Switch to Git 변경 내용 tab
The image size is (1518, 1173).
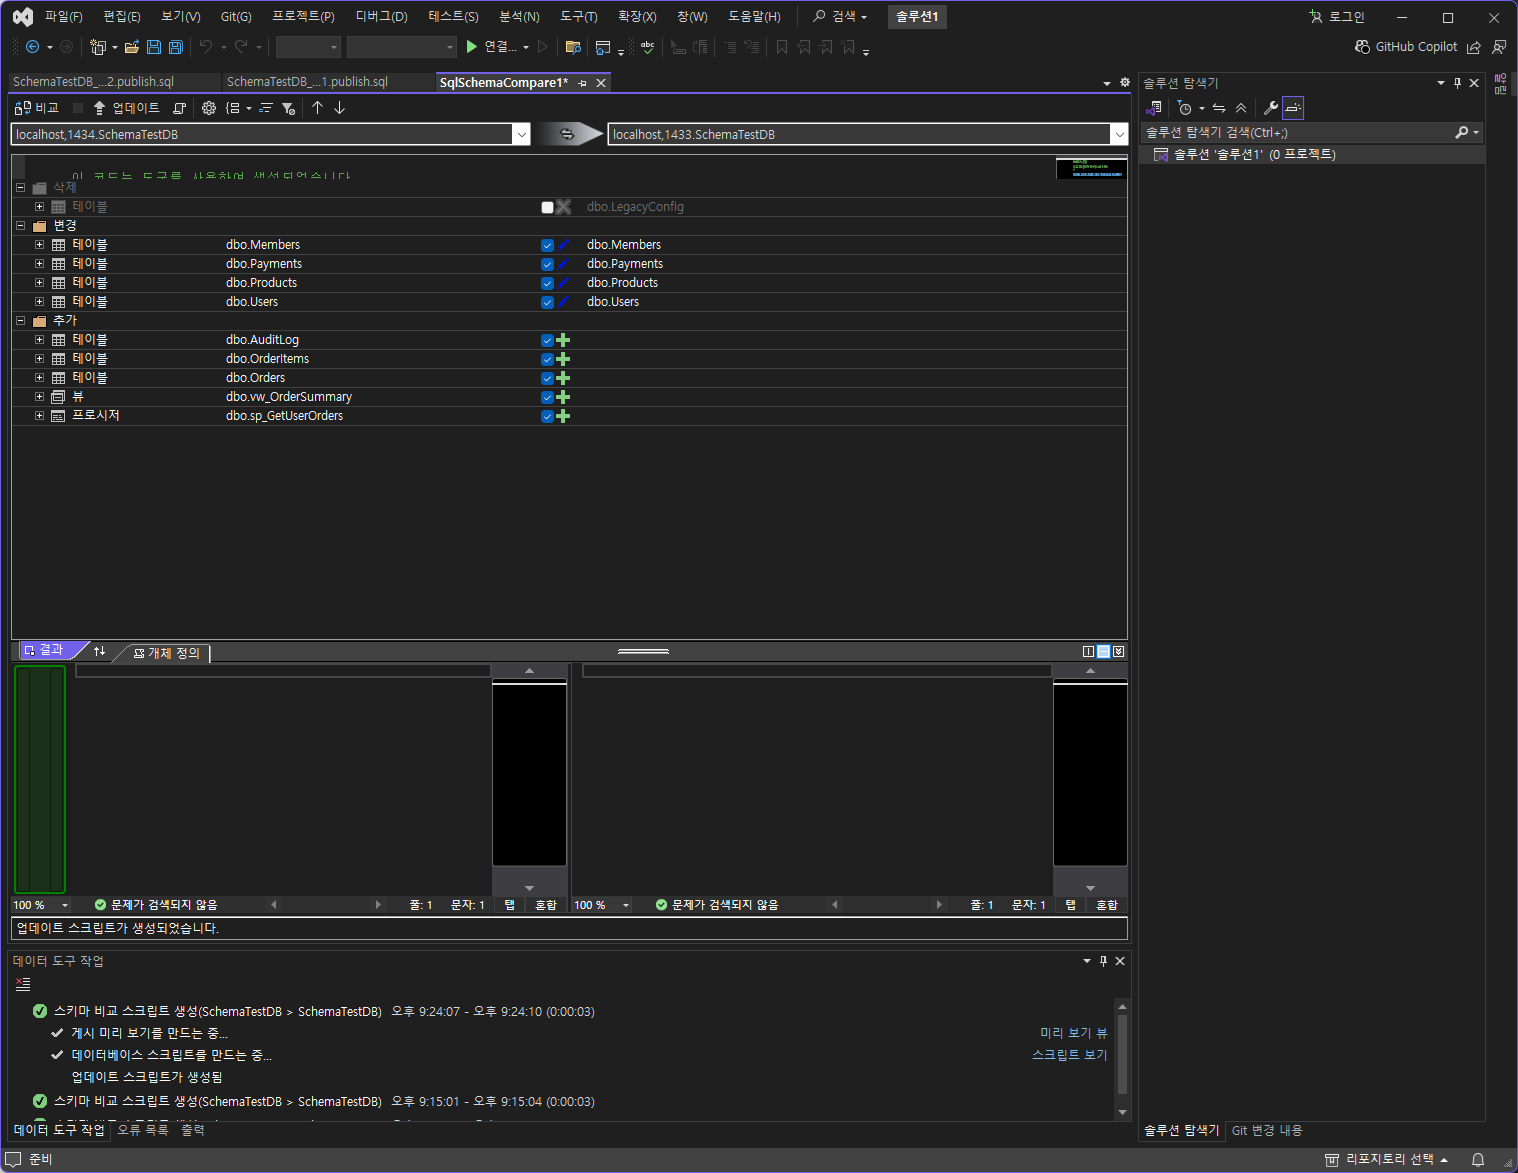(x=1267, y=1131)
